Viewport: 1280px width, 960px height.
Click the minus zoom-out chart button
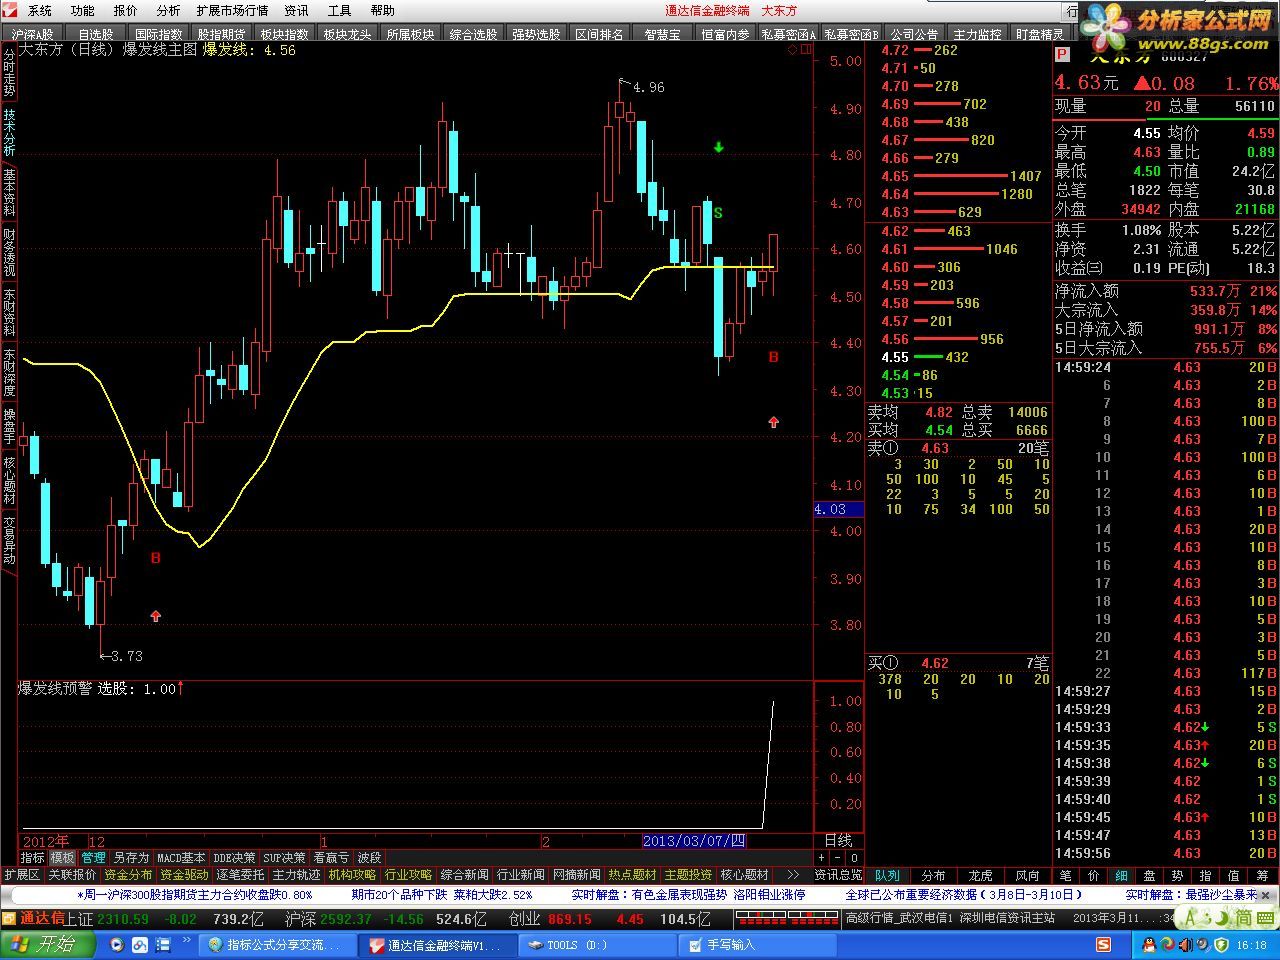pyautogui.click(x=838, y=858)
